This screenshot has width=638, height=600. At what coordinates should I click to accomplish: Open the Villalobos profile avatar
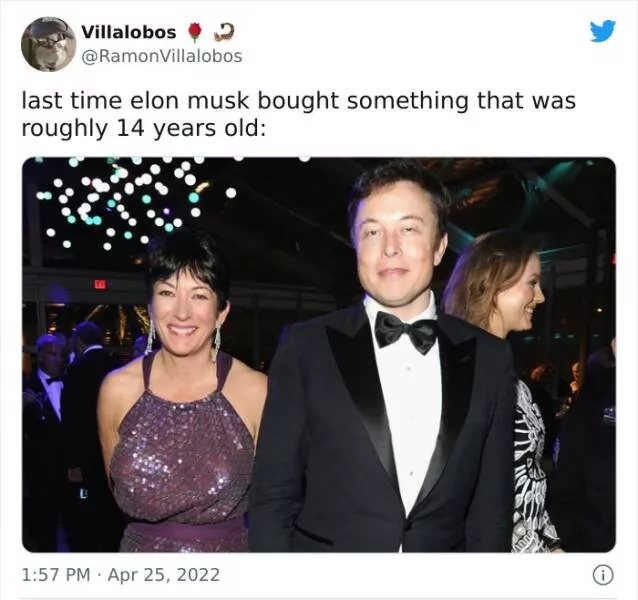(48, 44)
